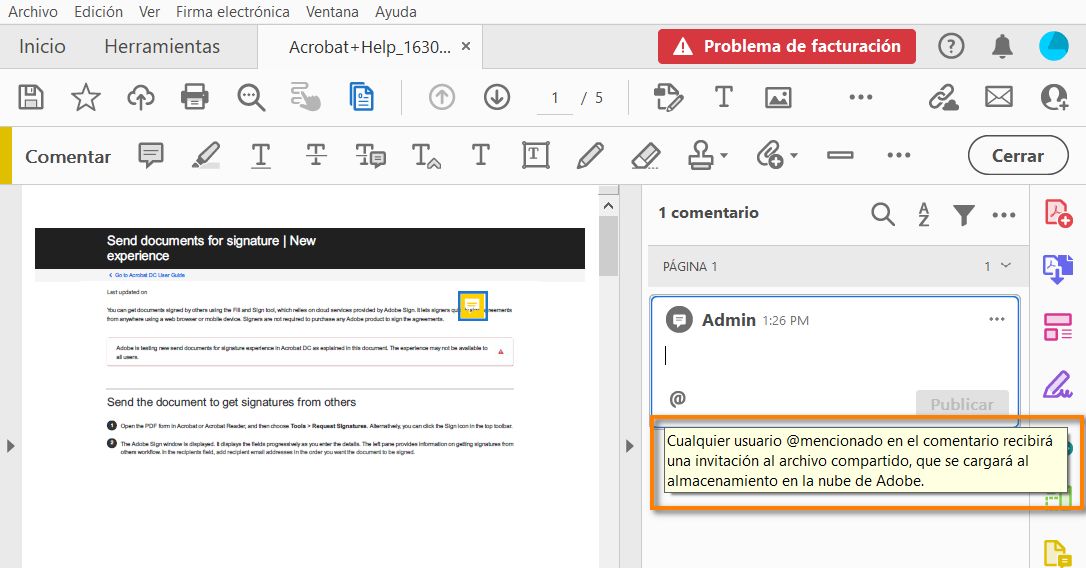Image resolution: width=1086 pixels, height=568 pixels.
Task: Switch to the Herramientas tab
Action: click(x=162, y=46)
